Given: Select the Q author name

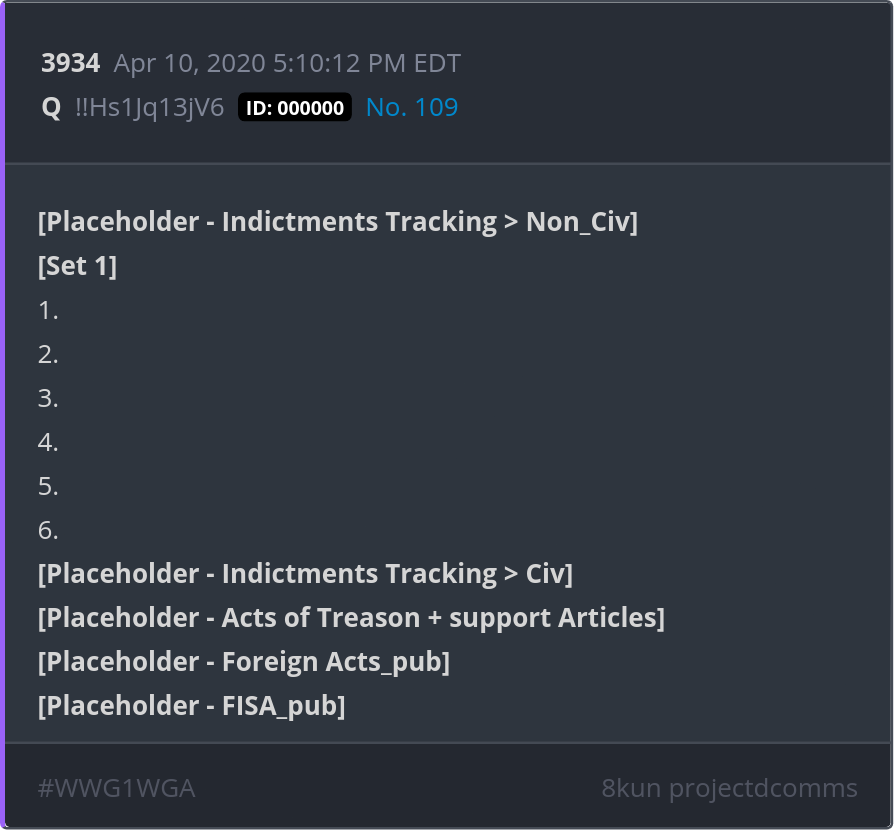Looking at the screenshot, I should click(x=51, y=108).
